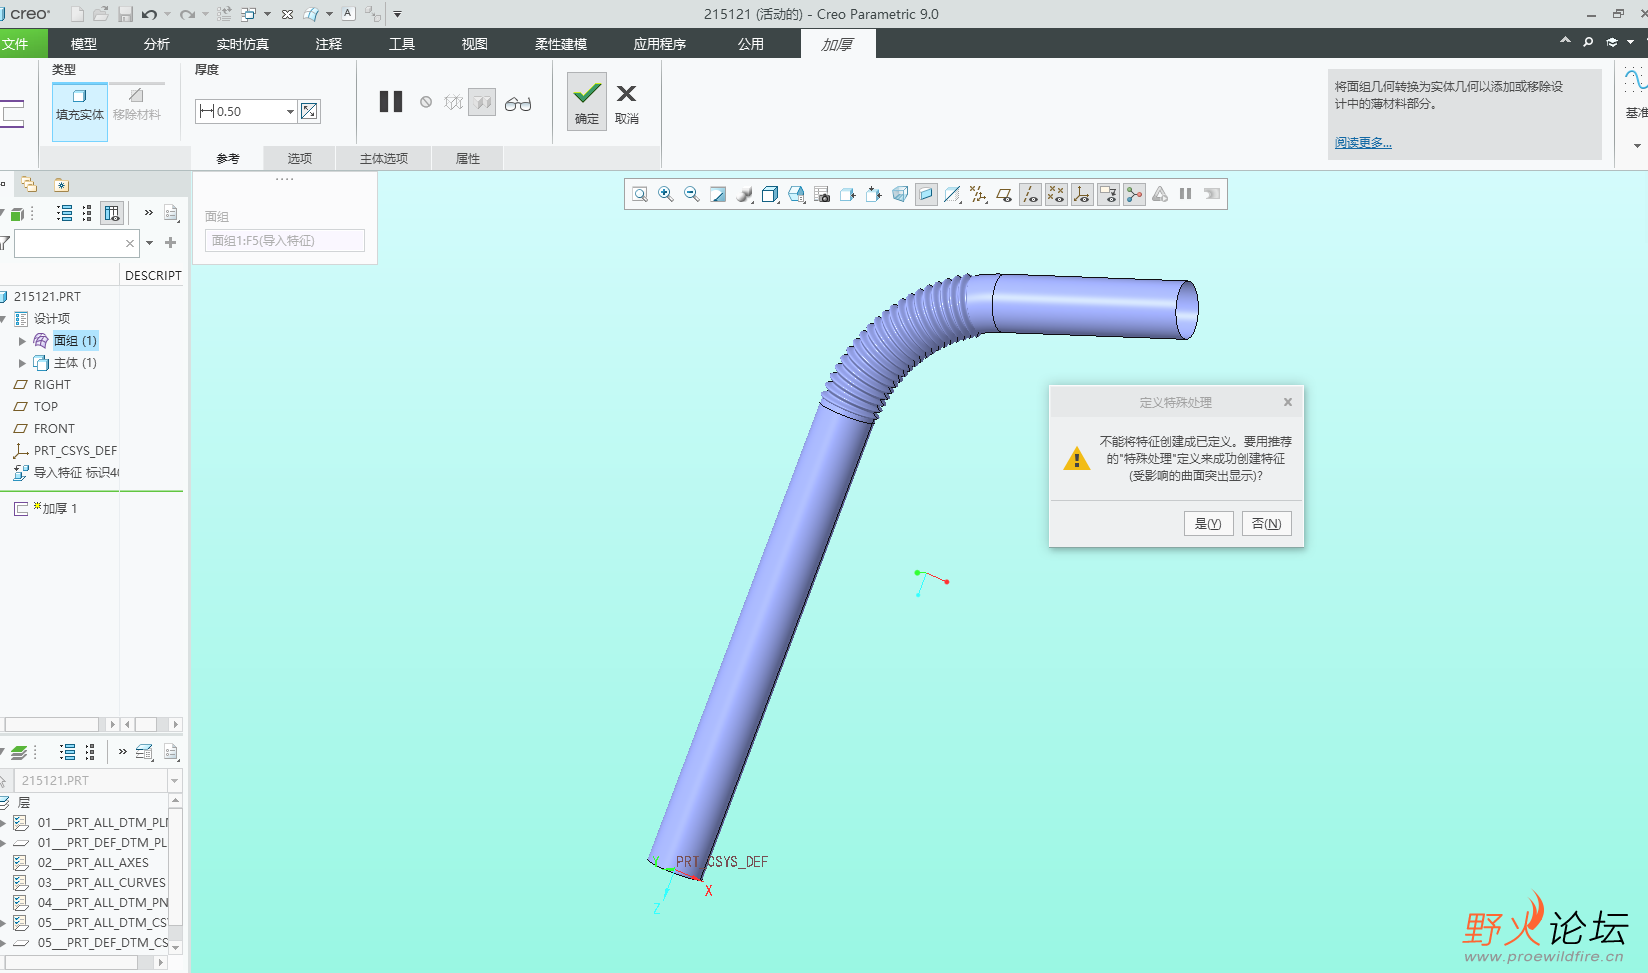This screenshot has width=1648, height=973.
Task: Switch to the 柔性建模 ribbon tab
Action: click(x=561, y=44)
